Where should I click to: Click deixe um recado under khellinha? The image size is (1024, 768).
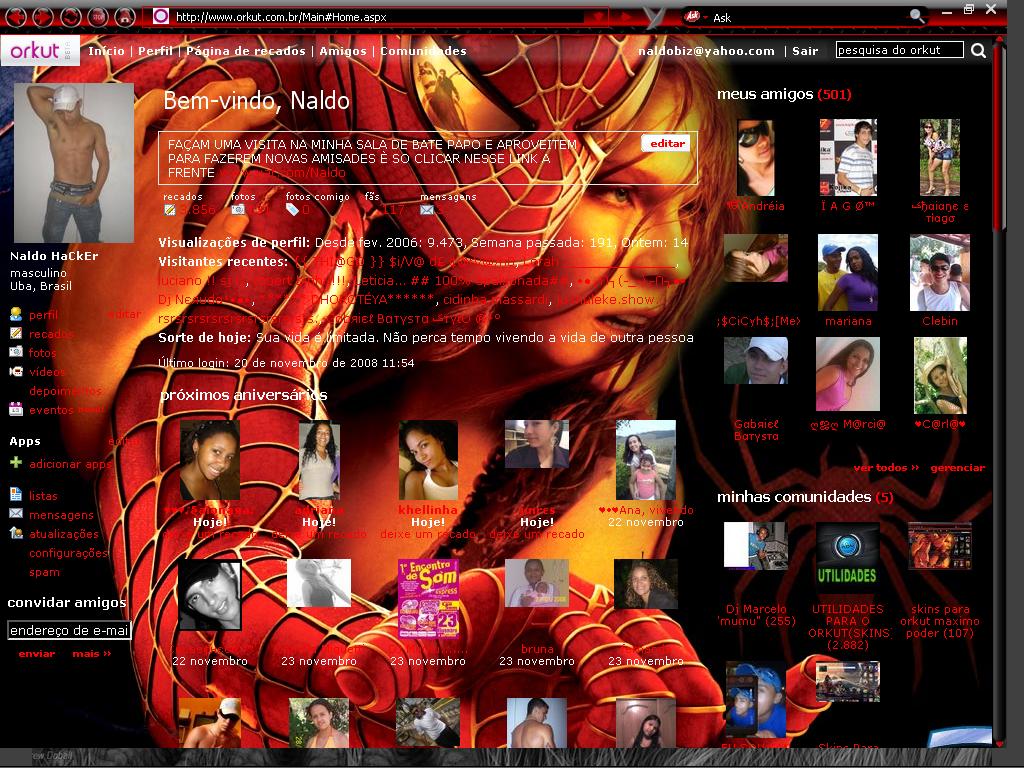[x=428, y=534]
